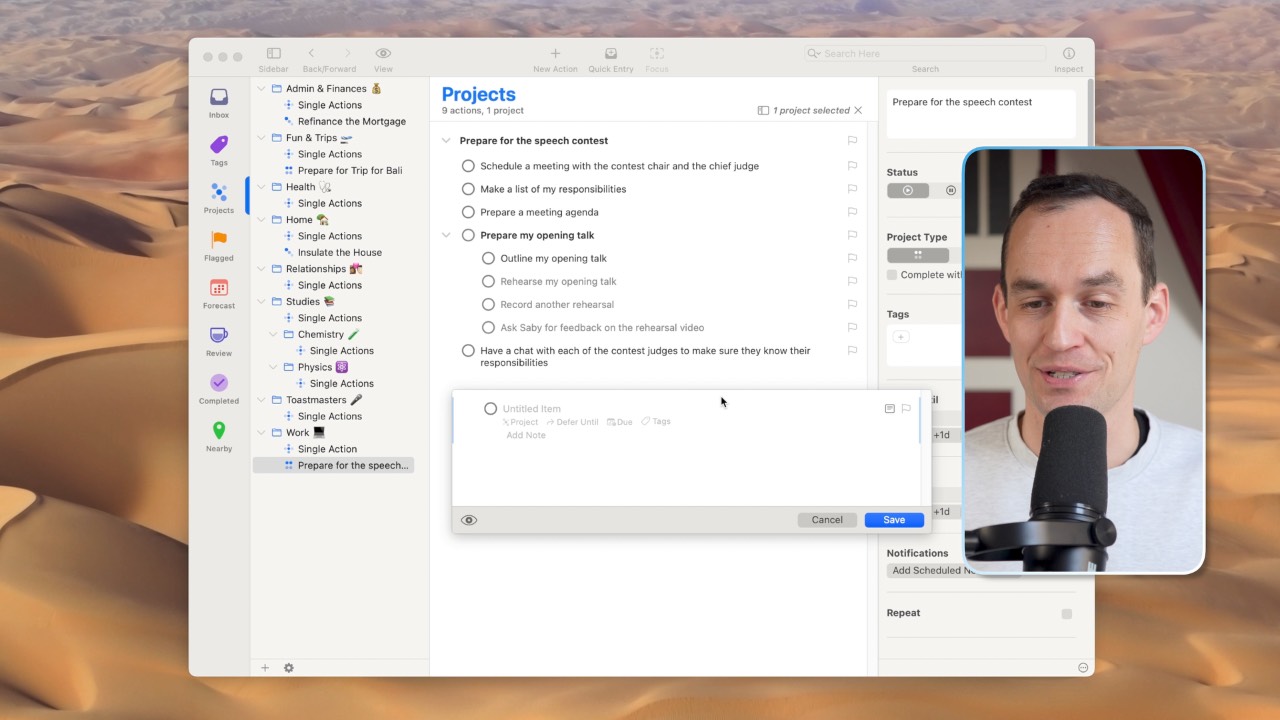
Task: Cancel the Quick Entry dialog
Action: (x=827, y=520)
